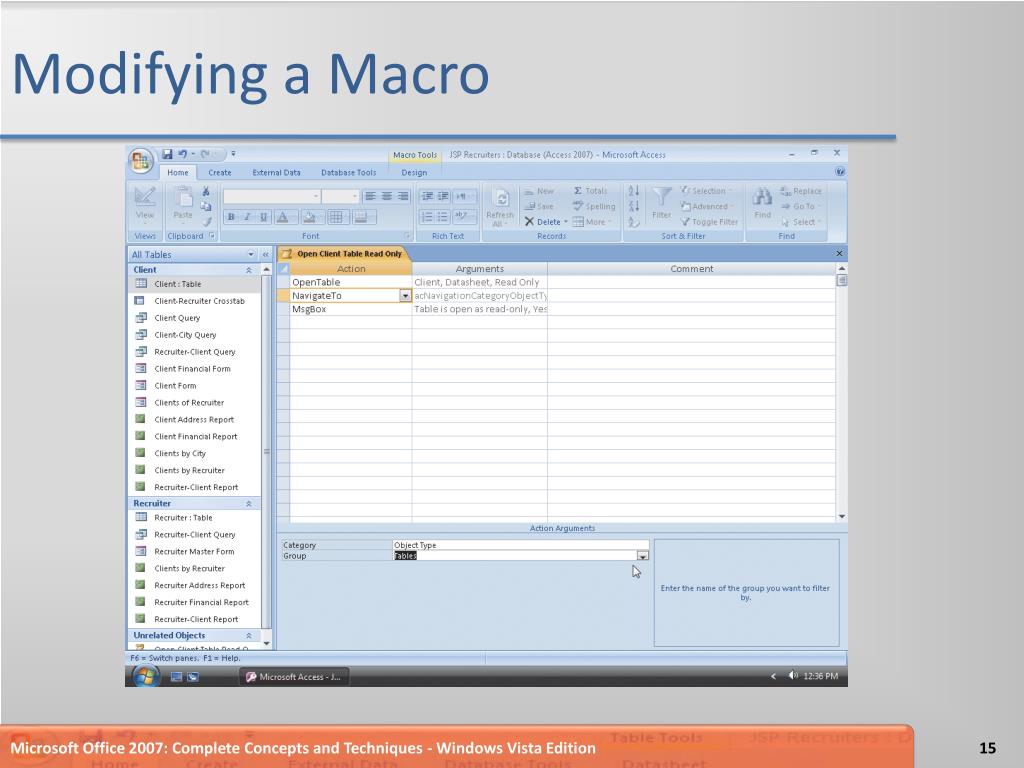Collapse the Client group in navigation pane
Viewport: 1024px width, 768px height.
click(x=249, y=270)
